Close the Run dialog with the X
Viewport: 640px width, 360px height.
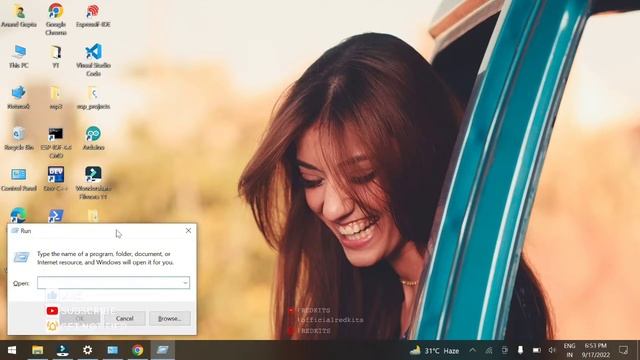tap(188, 231)
